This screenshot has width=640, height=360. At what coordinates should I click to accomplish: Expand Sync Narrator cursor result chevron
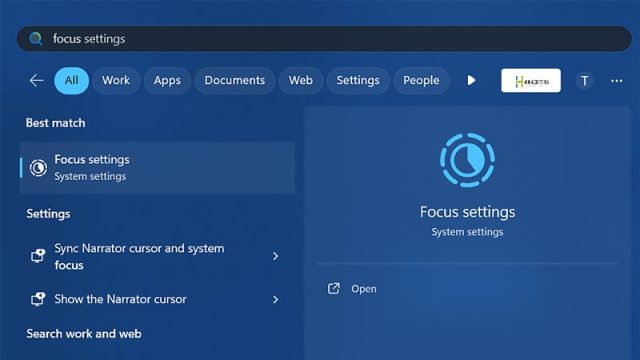276,256
